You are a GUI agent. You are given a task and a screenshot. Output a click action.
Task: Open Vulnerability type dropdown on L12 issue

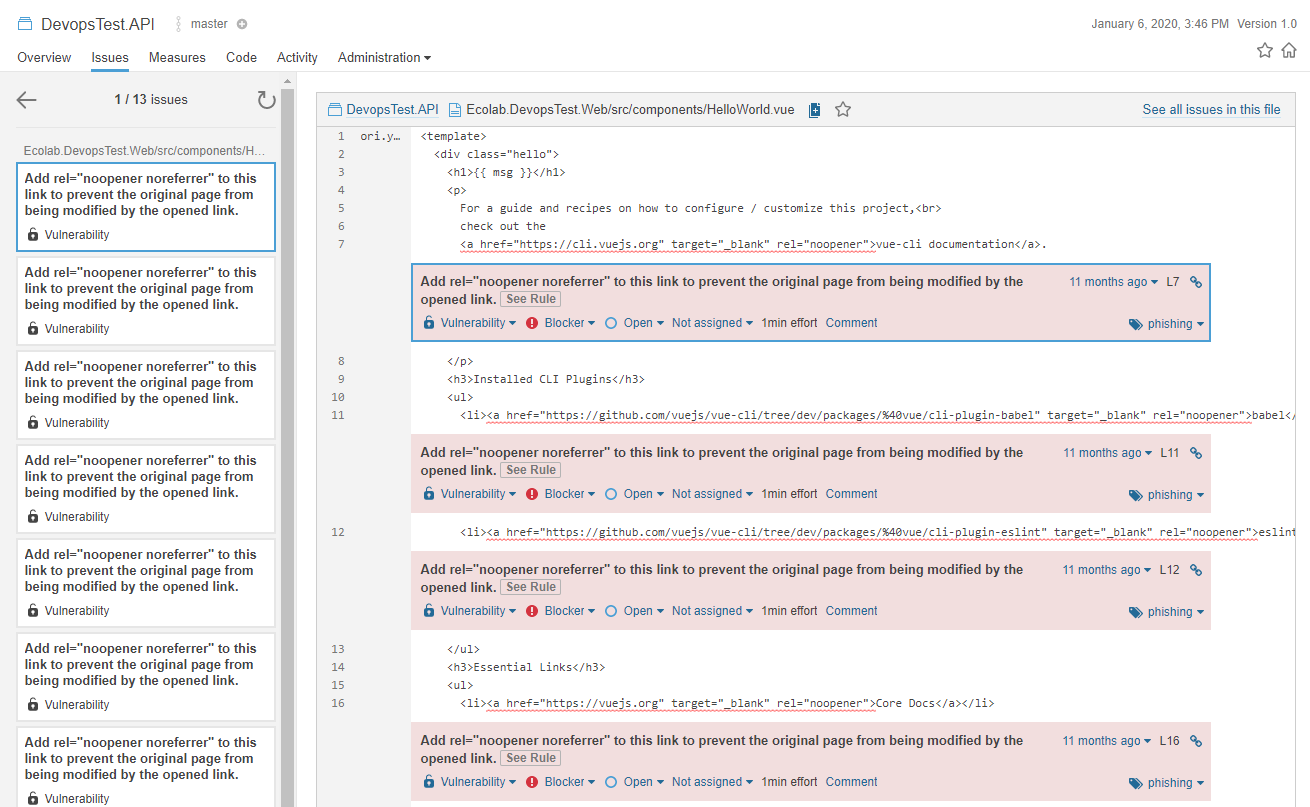[470, 611]
